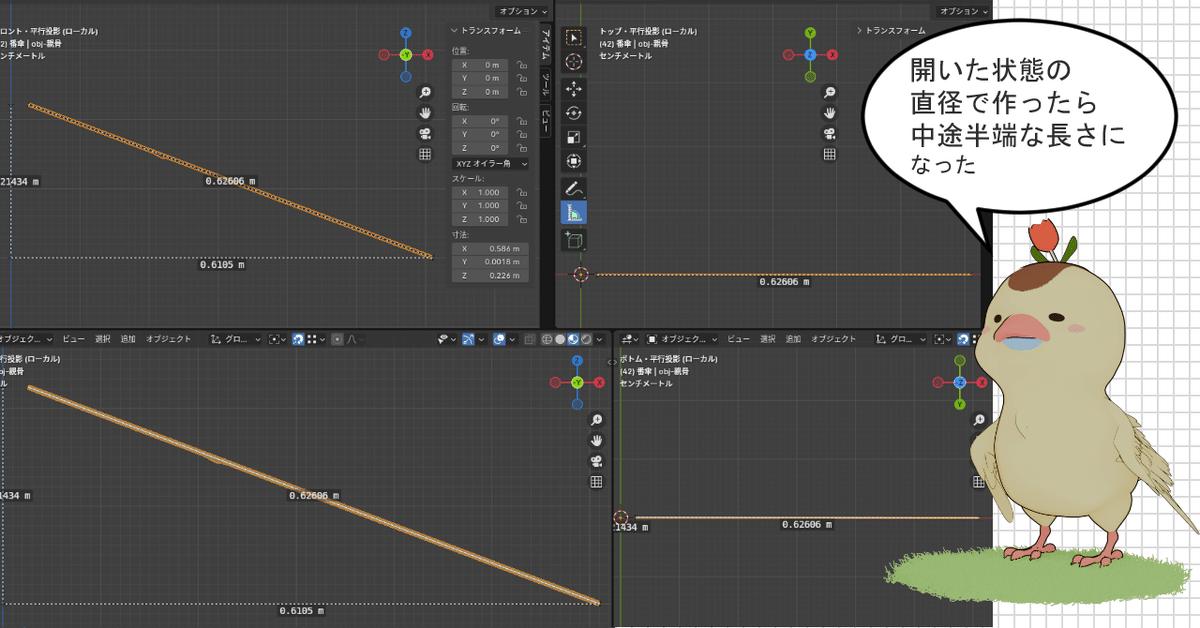Toggle lock for Location Y
The image size is (1200, 628).
(521, 78)
